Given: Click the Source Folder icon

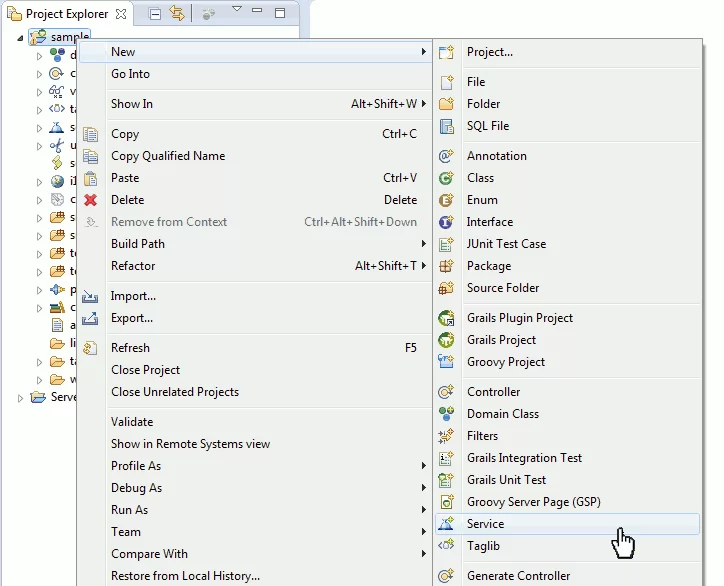Looking at the screenshot, I should point(446,288).
